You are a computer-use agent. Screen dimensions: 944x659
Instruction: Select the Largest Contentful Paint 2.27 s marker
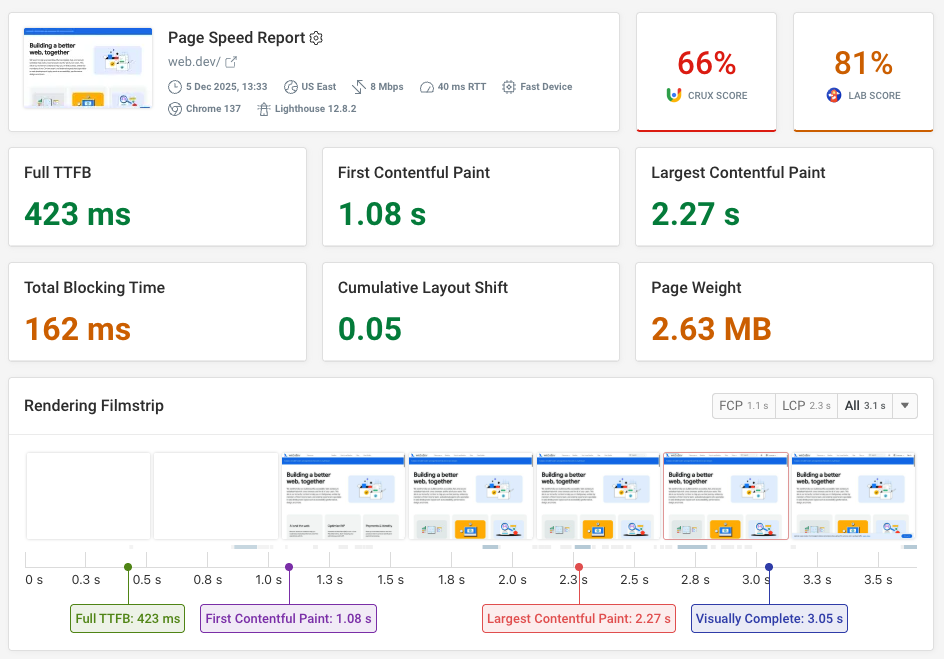point(578,618)
